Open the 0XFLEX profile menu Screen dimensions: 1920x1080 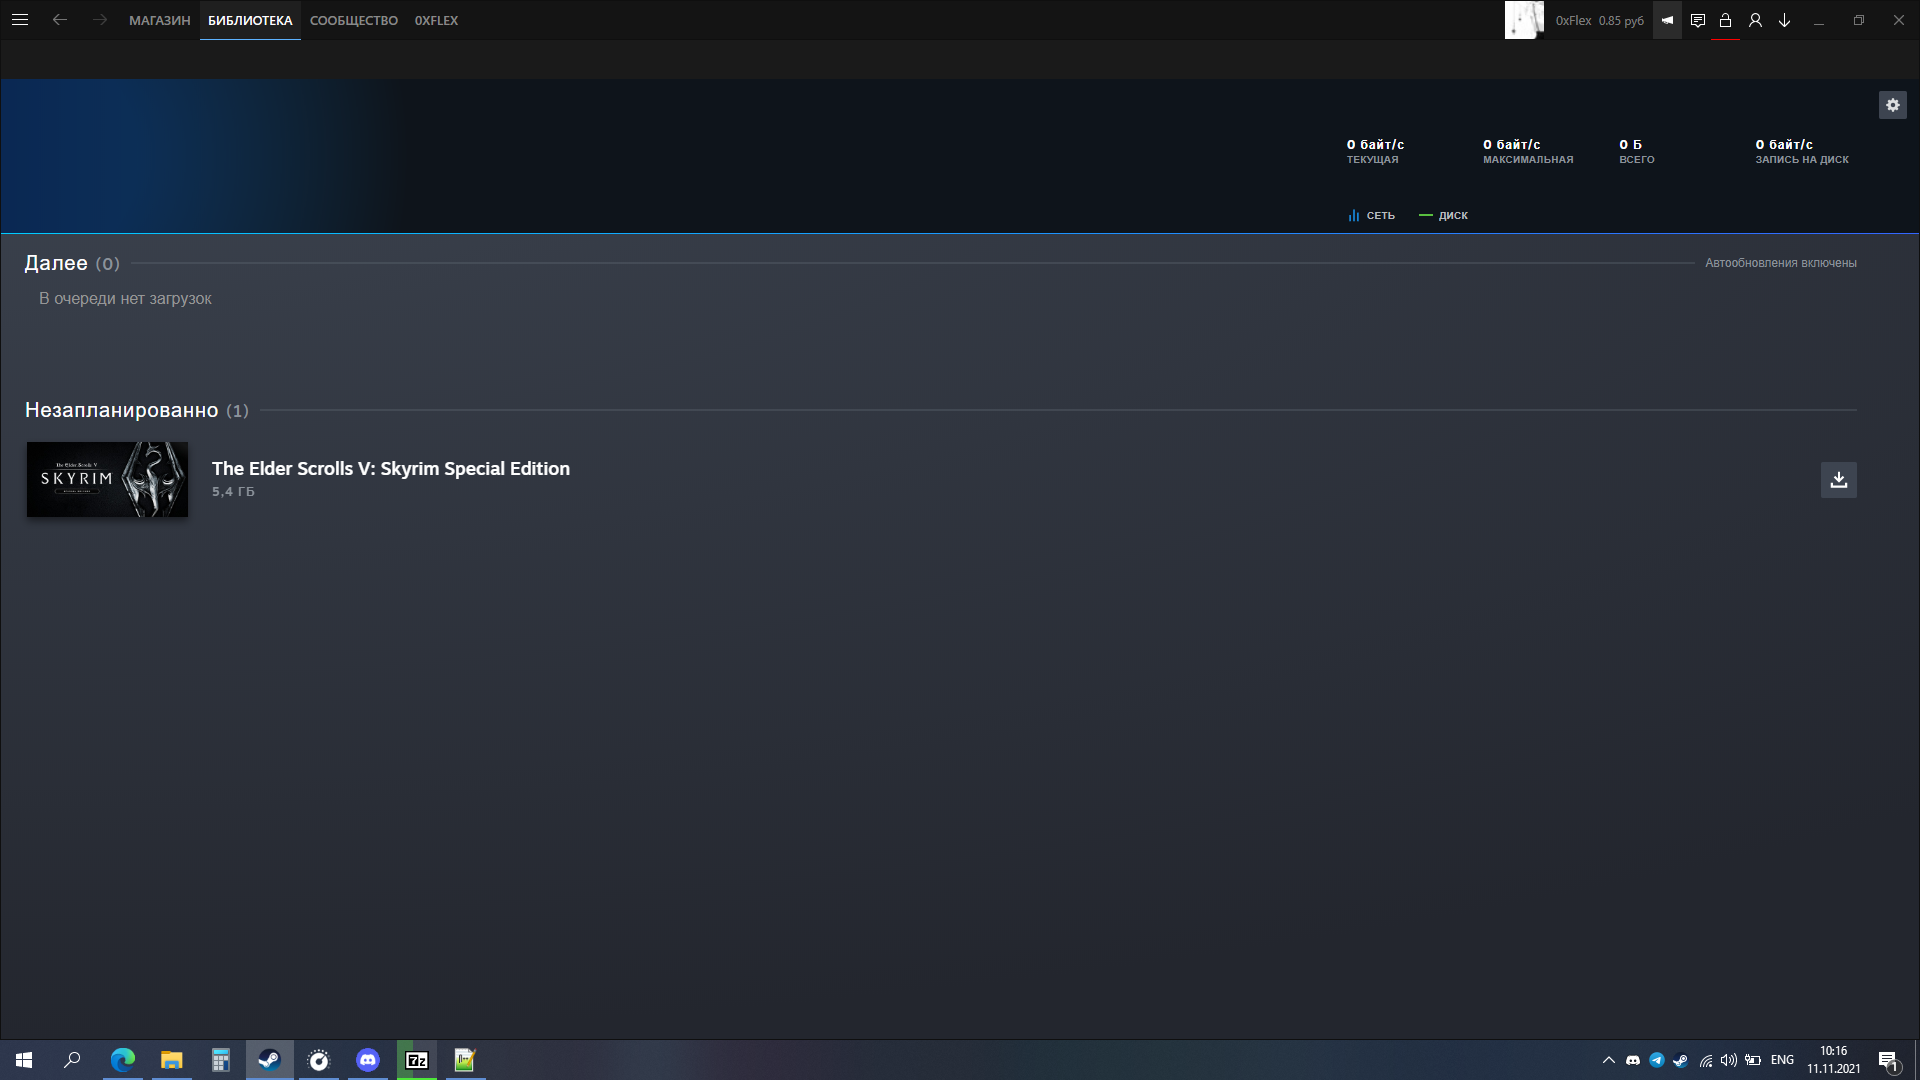tap(436, 20)
